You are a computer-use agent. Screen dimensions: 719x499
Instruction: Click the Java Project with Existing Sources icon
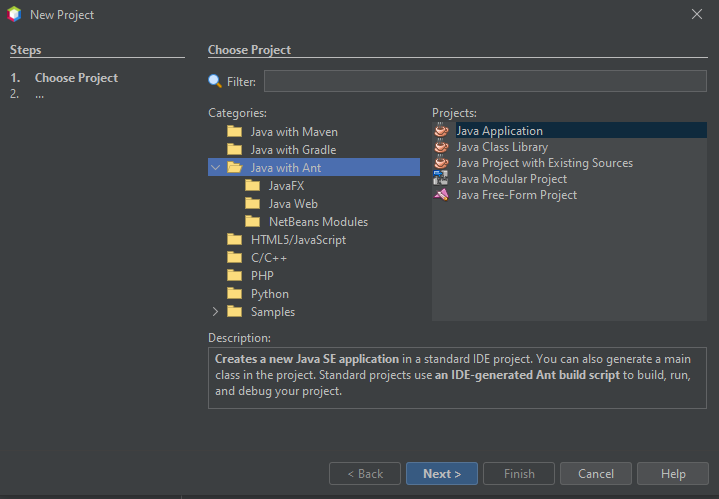442,163
